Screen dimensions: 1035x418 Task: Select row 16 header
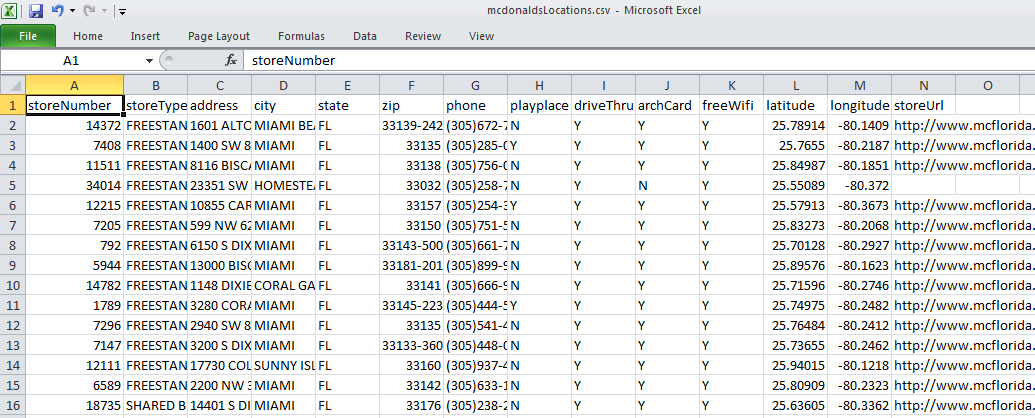(x=13, y=403)
